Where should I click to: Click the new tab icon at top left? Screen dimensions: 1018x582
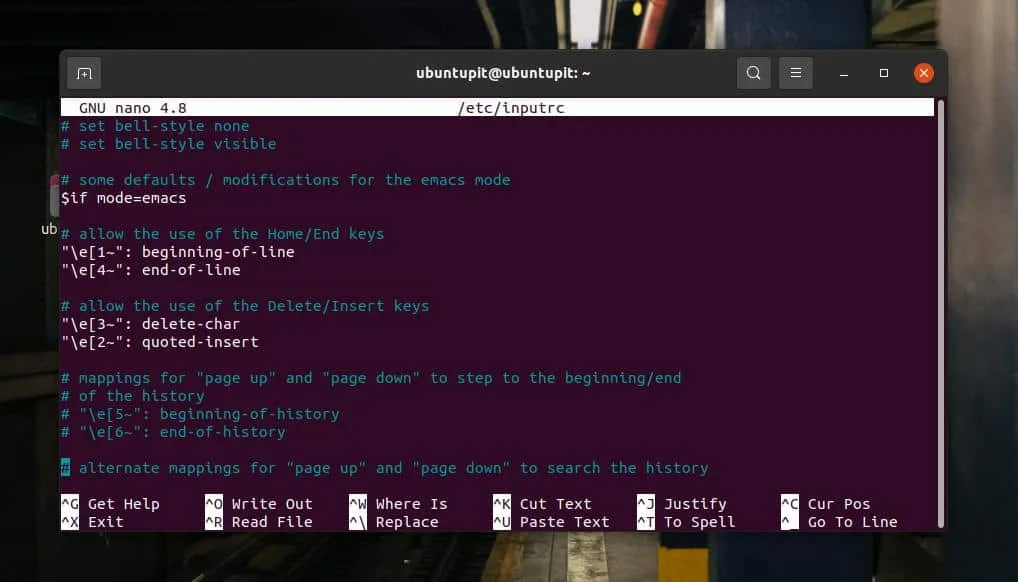tap(84, 72)
